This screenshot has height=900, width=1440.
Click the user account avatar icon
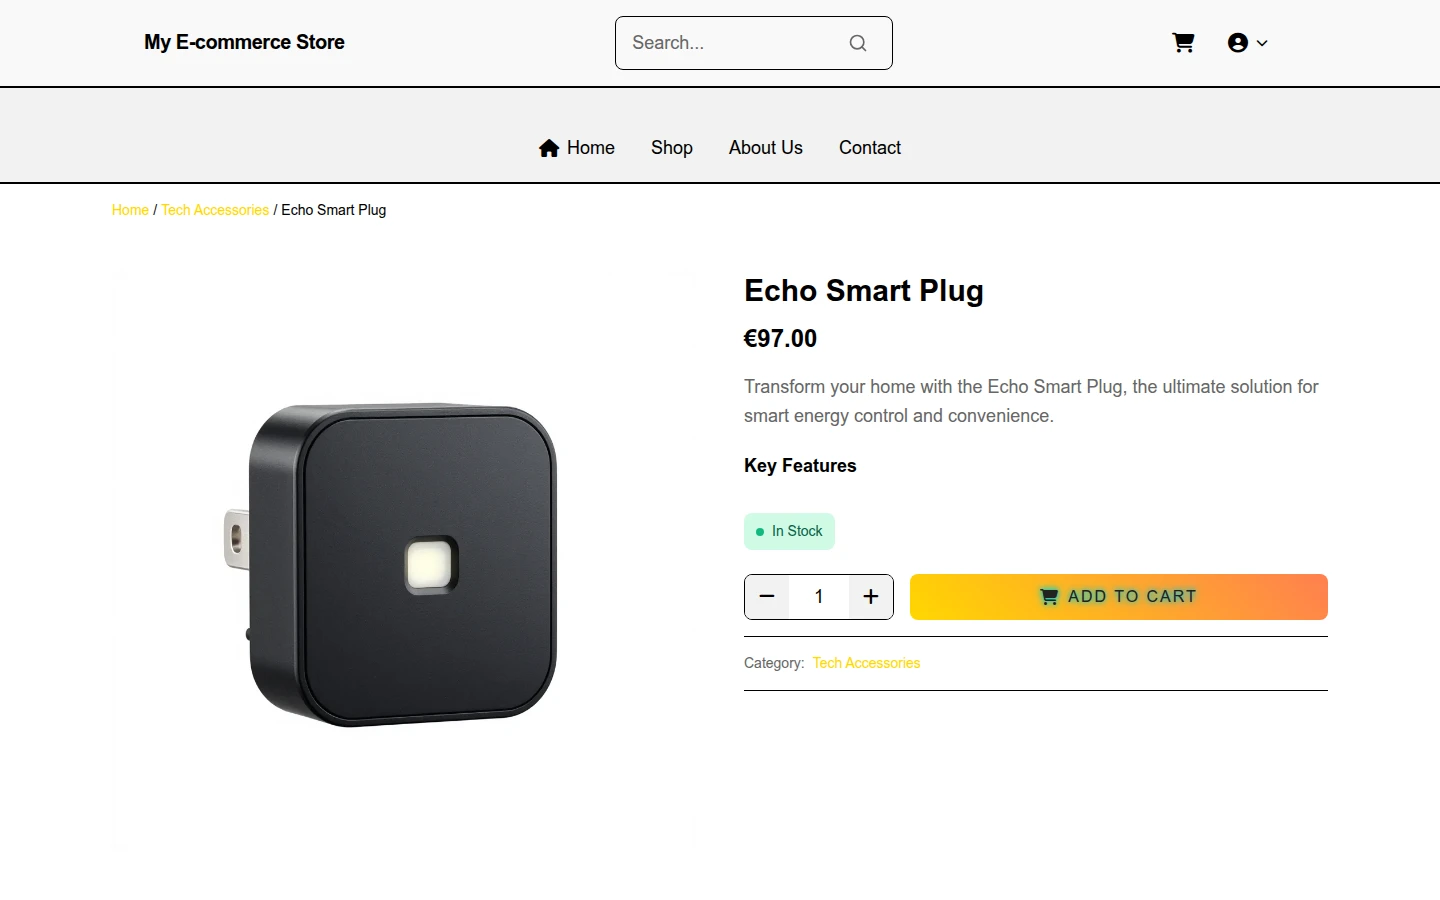tap(1238, 43)
